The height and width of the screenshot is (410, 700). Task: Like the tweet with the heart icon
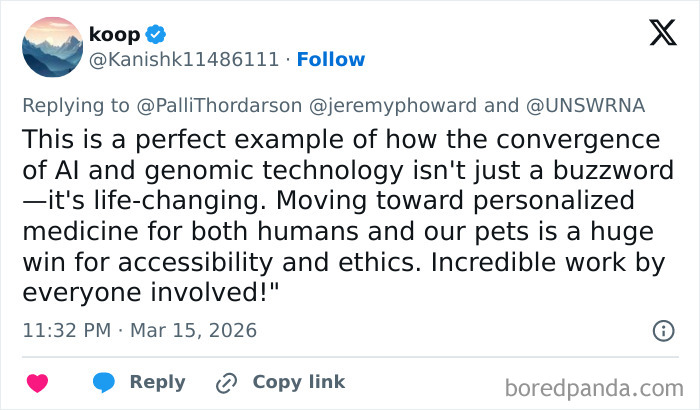(x=37, y=382)
